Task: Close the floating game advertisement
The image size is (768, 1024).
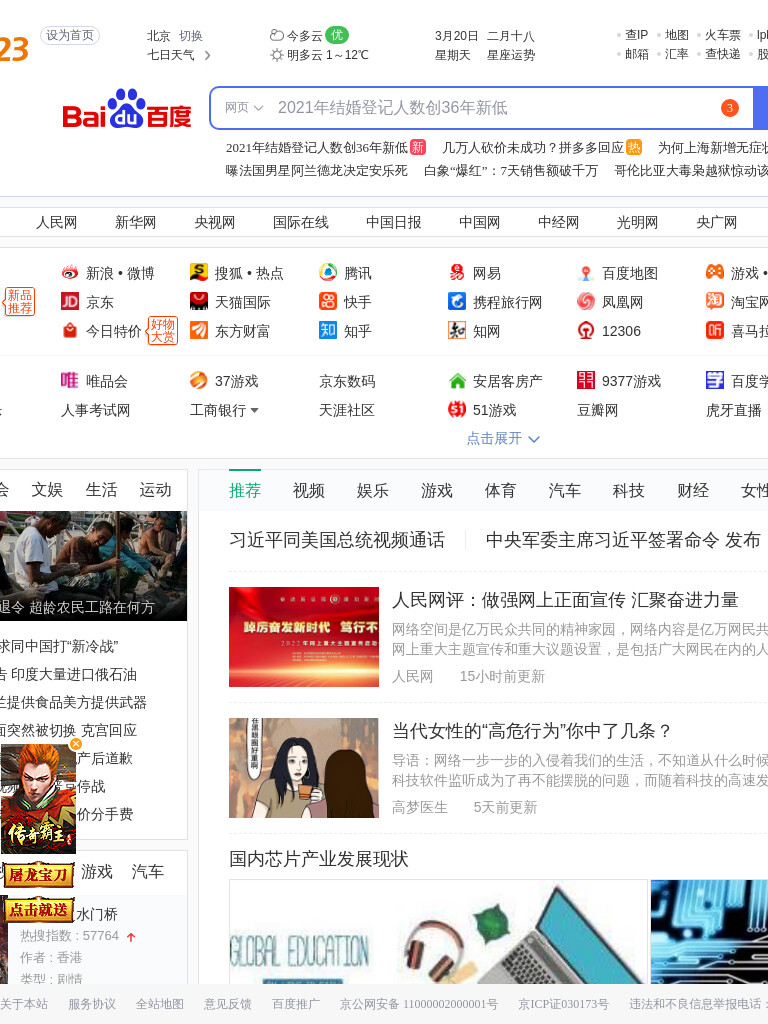Action: click(76, 744)
